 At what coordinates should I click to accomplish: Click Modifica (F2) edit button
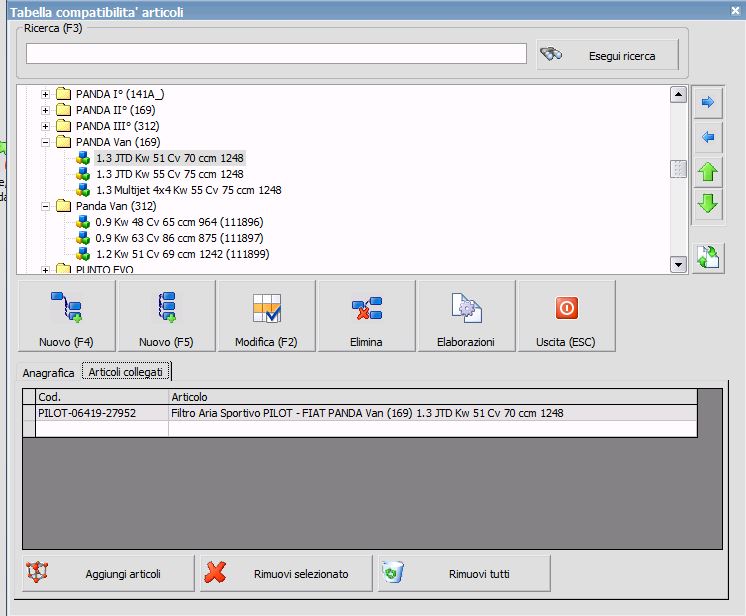[x=266, y=316]
